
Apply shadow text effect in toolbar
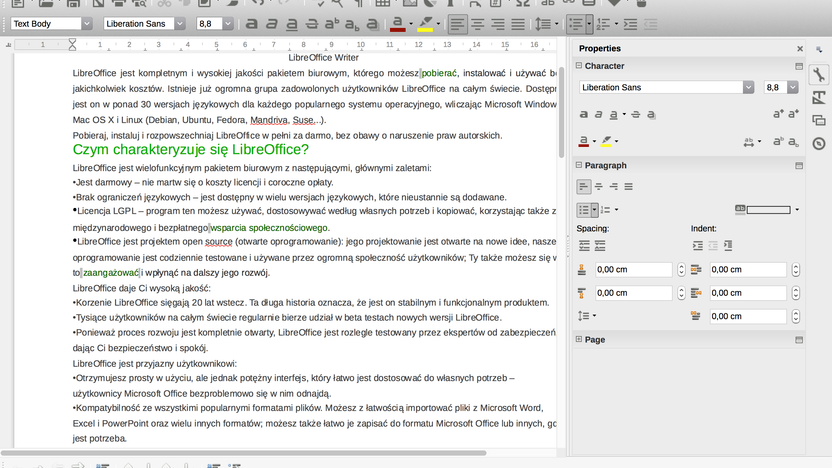372,24
